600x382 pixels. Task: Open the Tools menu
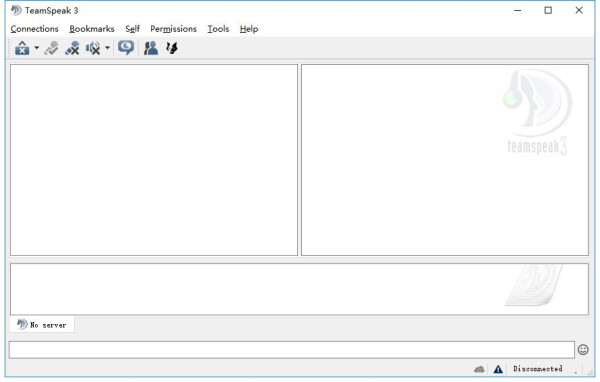218,29
